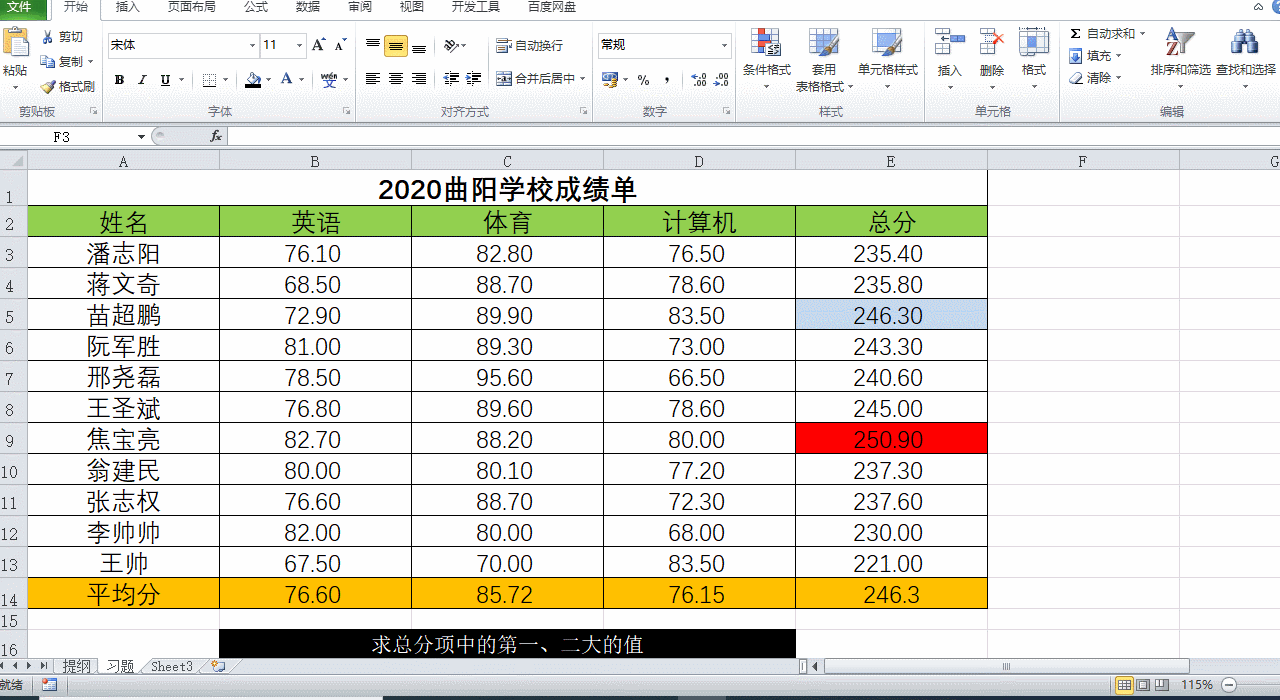Switch to Page Break Preview in status bar
The image size is (1280, 700).
(1163, 685)
